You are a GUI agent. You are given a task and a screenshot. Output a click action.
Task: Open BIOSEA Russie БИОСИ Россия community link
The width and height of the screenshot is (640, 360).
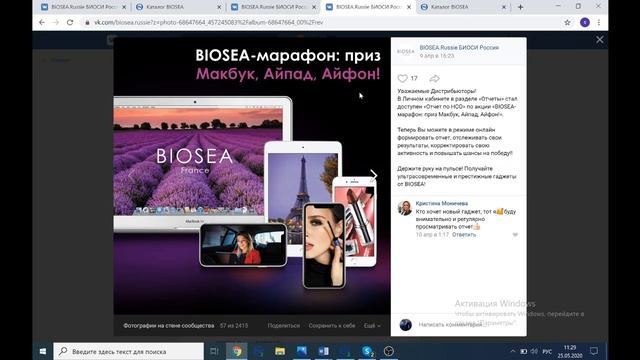pyautogui.click(x=459, y=47)
